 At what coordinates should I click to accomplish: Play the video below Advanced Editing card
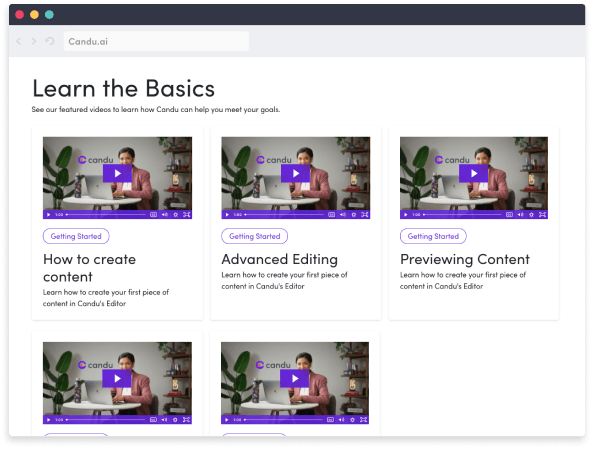coord(295,378)
